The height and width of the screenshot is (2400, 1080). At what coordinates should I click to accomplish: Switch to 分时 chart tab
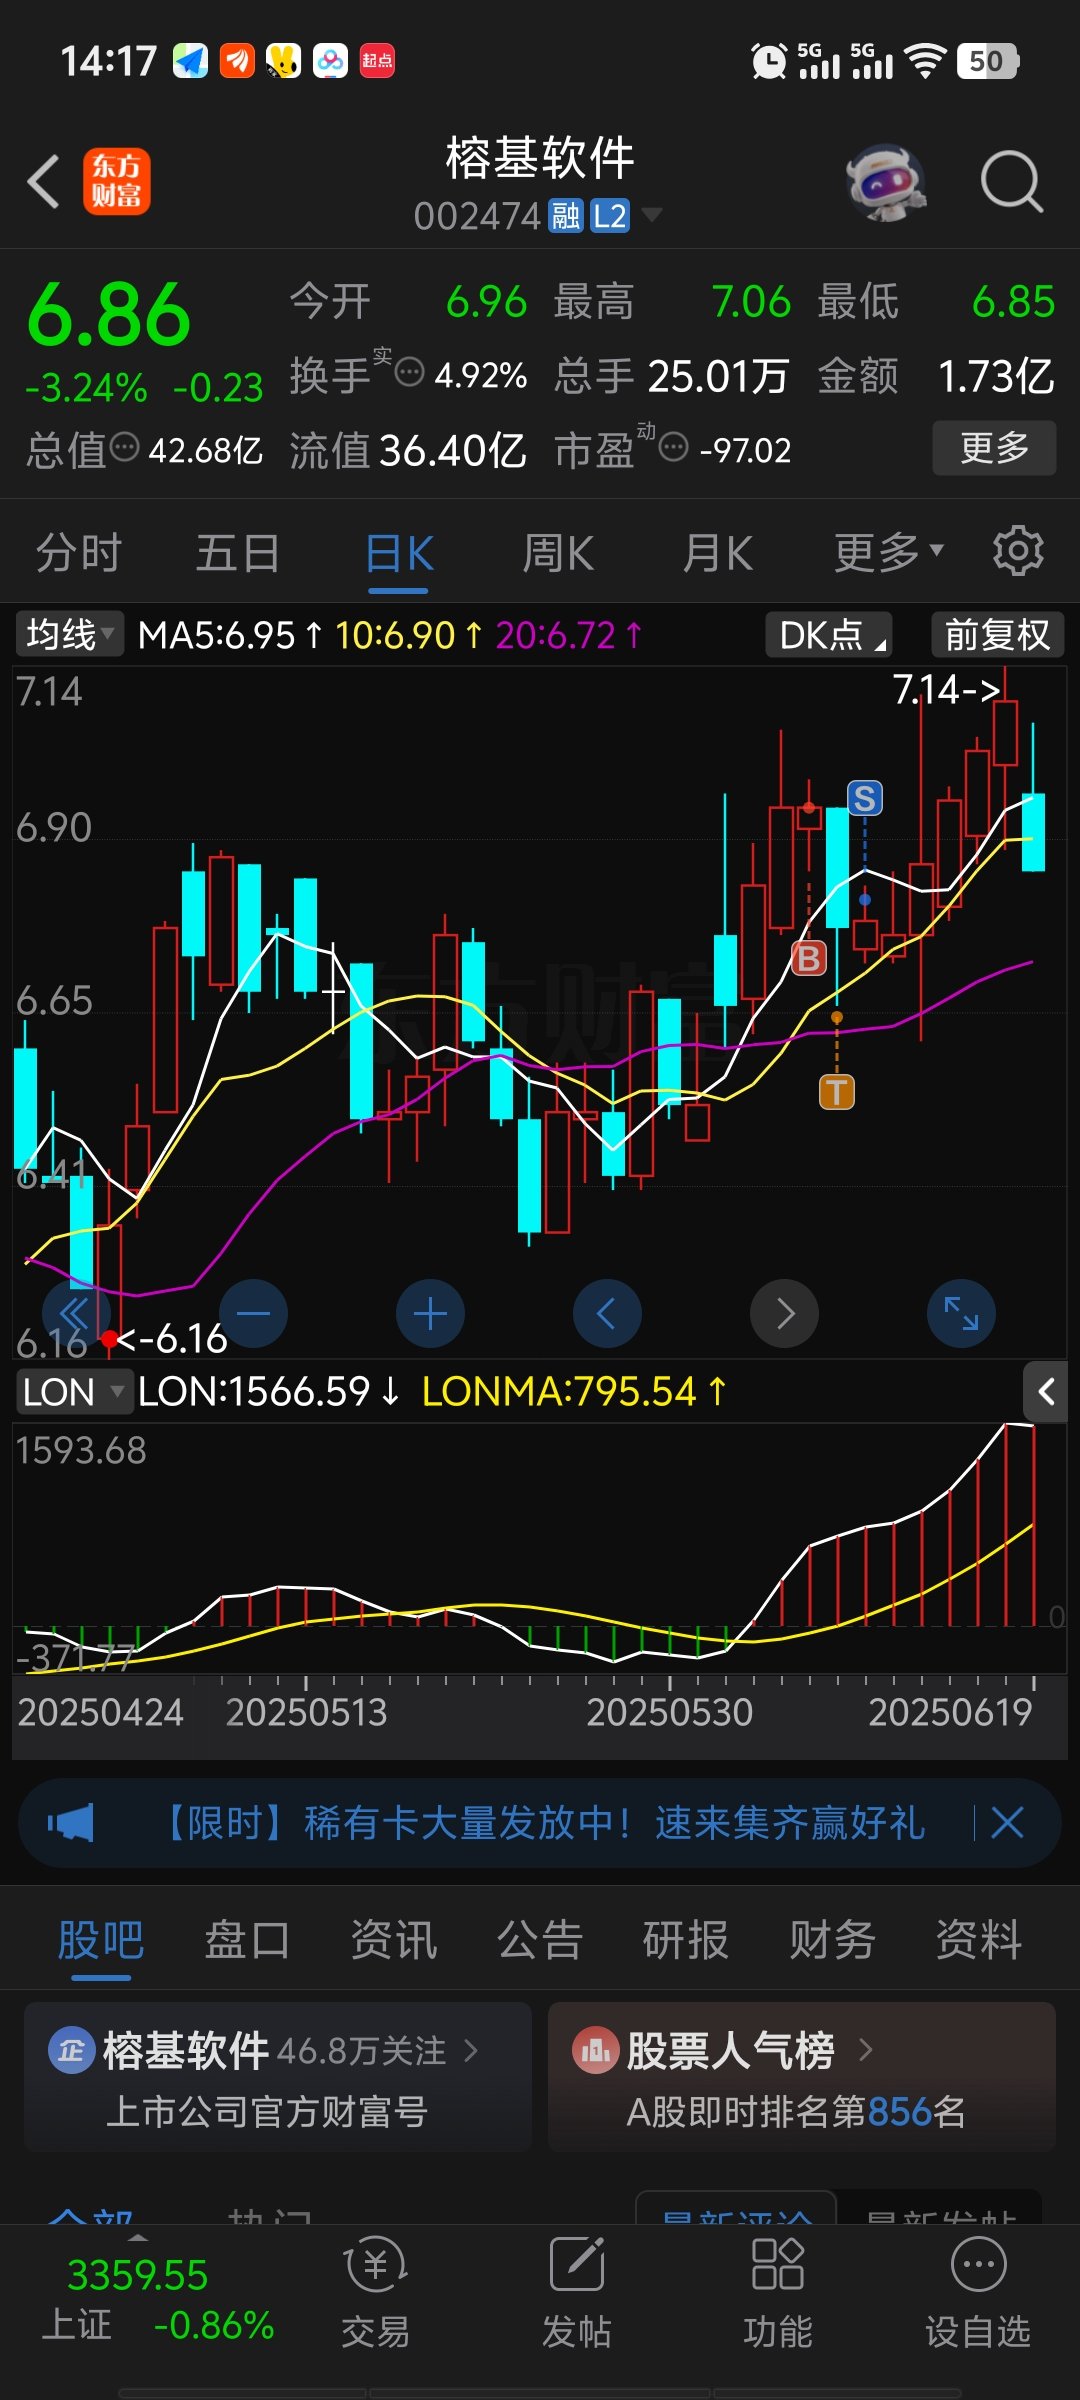coord(78,552)
